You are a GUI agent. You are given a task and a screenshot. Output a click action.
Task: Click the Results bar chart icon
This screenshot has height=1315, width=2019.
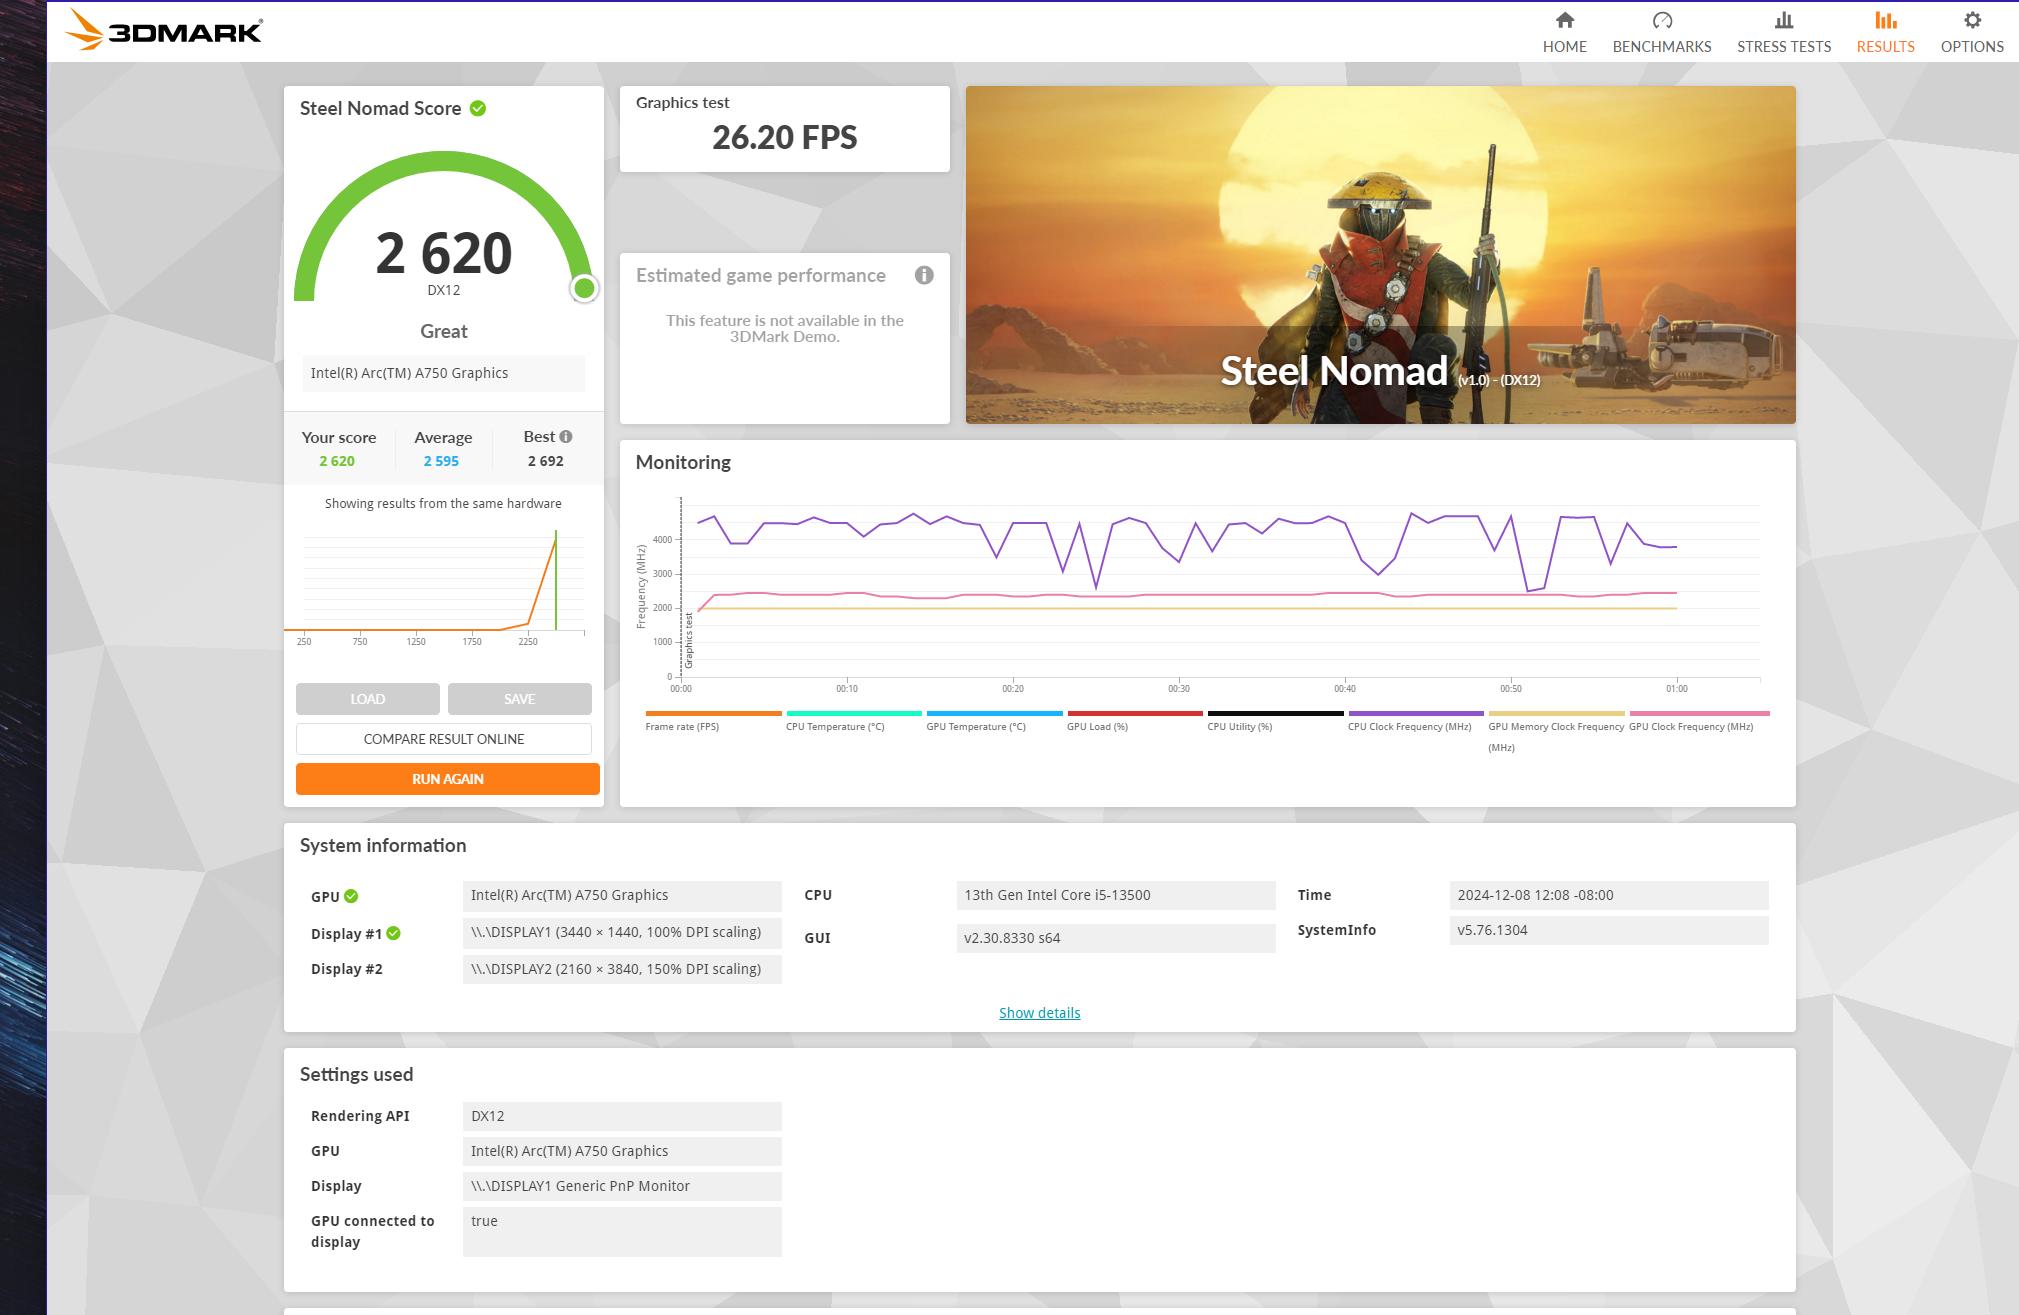coord(1886,20)
